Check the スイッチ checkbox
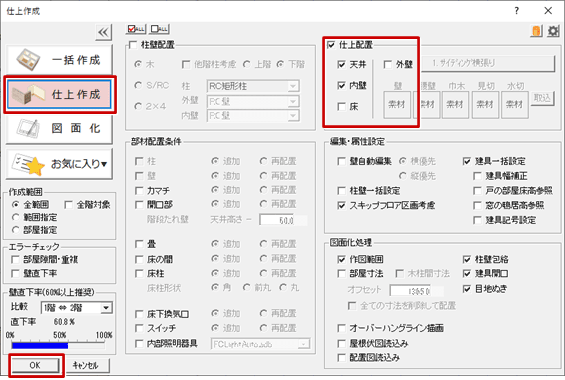 pos(139,328)
